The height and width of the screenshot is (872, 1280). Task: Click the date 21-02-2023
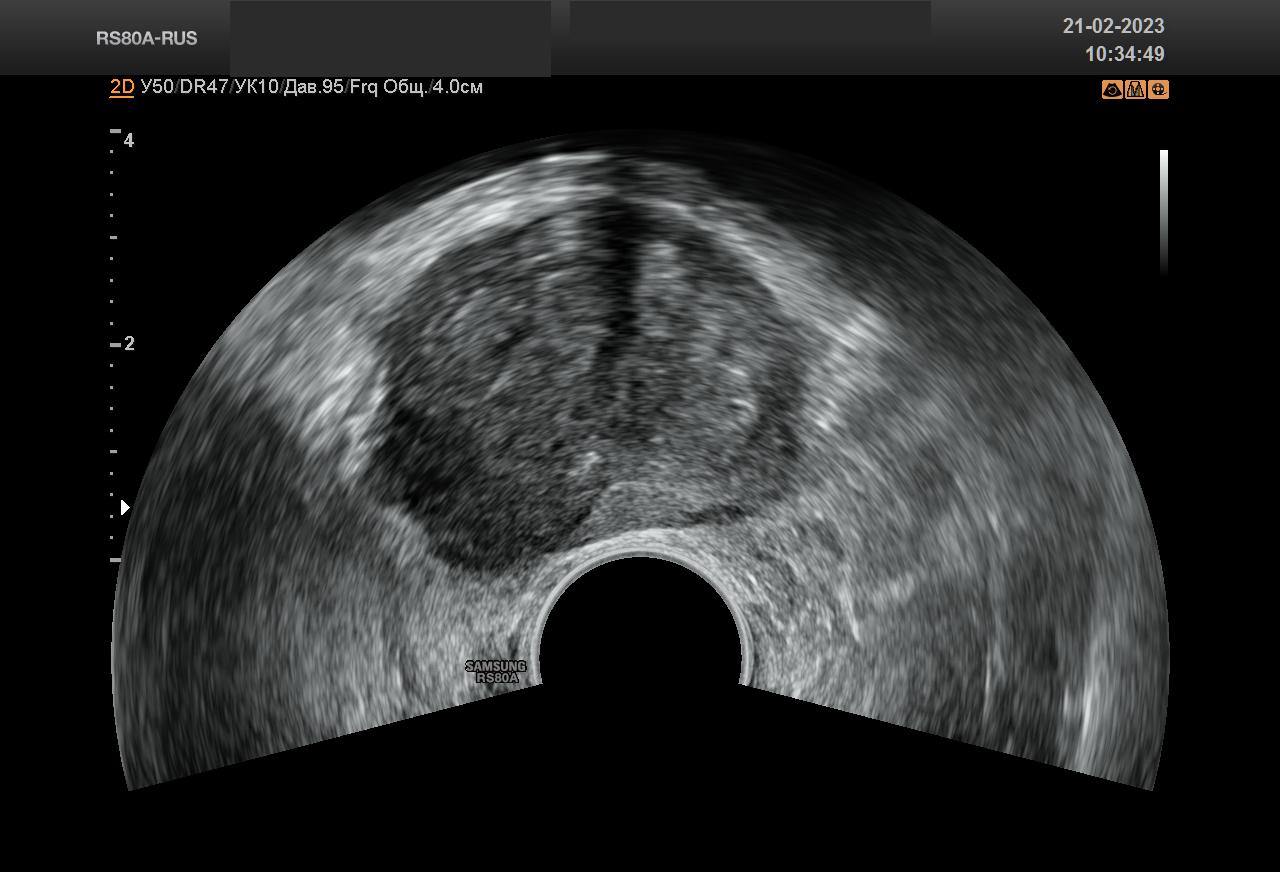click(1113, 26)
